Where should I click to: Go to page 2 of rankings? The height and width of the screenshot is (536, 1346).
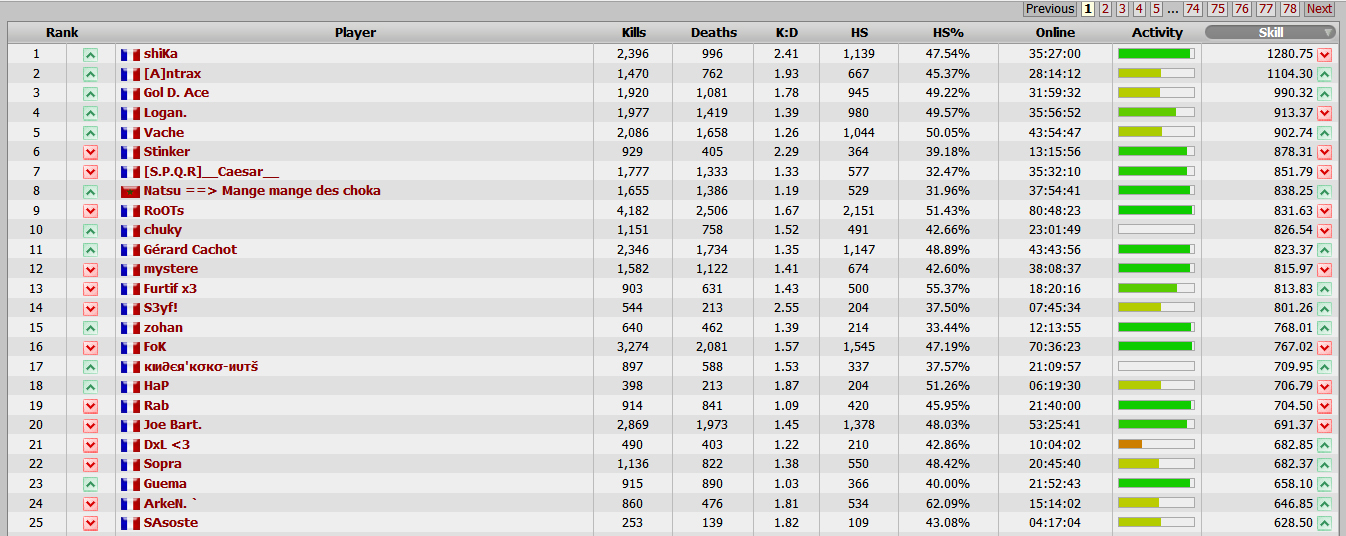[x=1105, y=9]
